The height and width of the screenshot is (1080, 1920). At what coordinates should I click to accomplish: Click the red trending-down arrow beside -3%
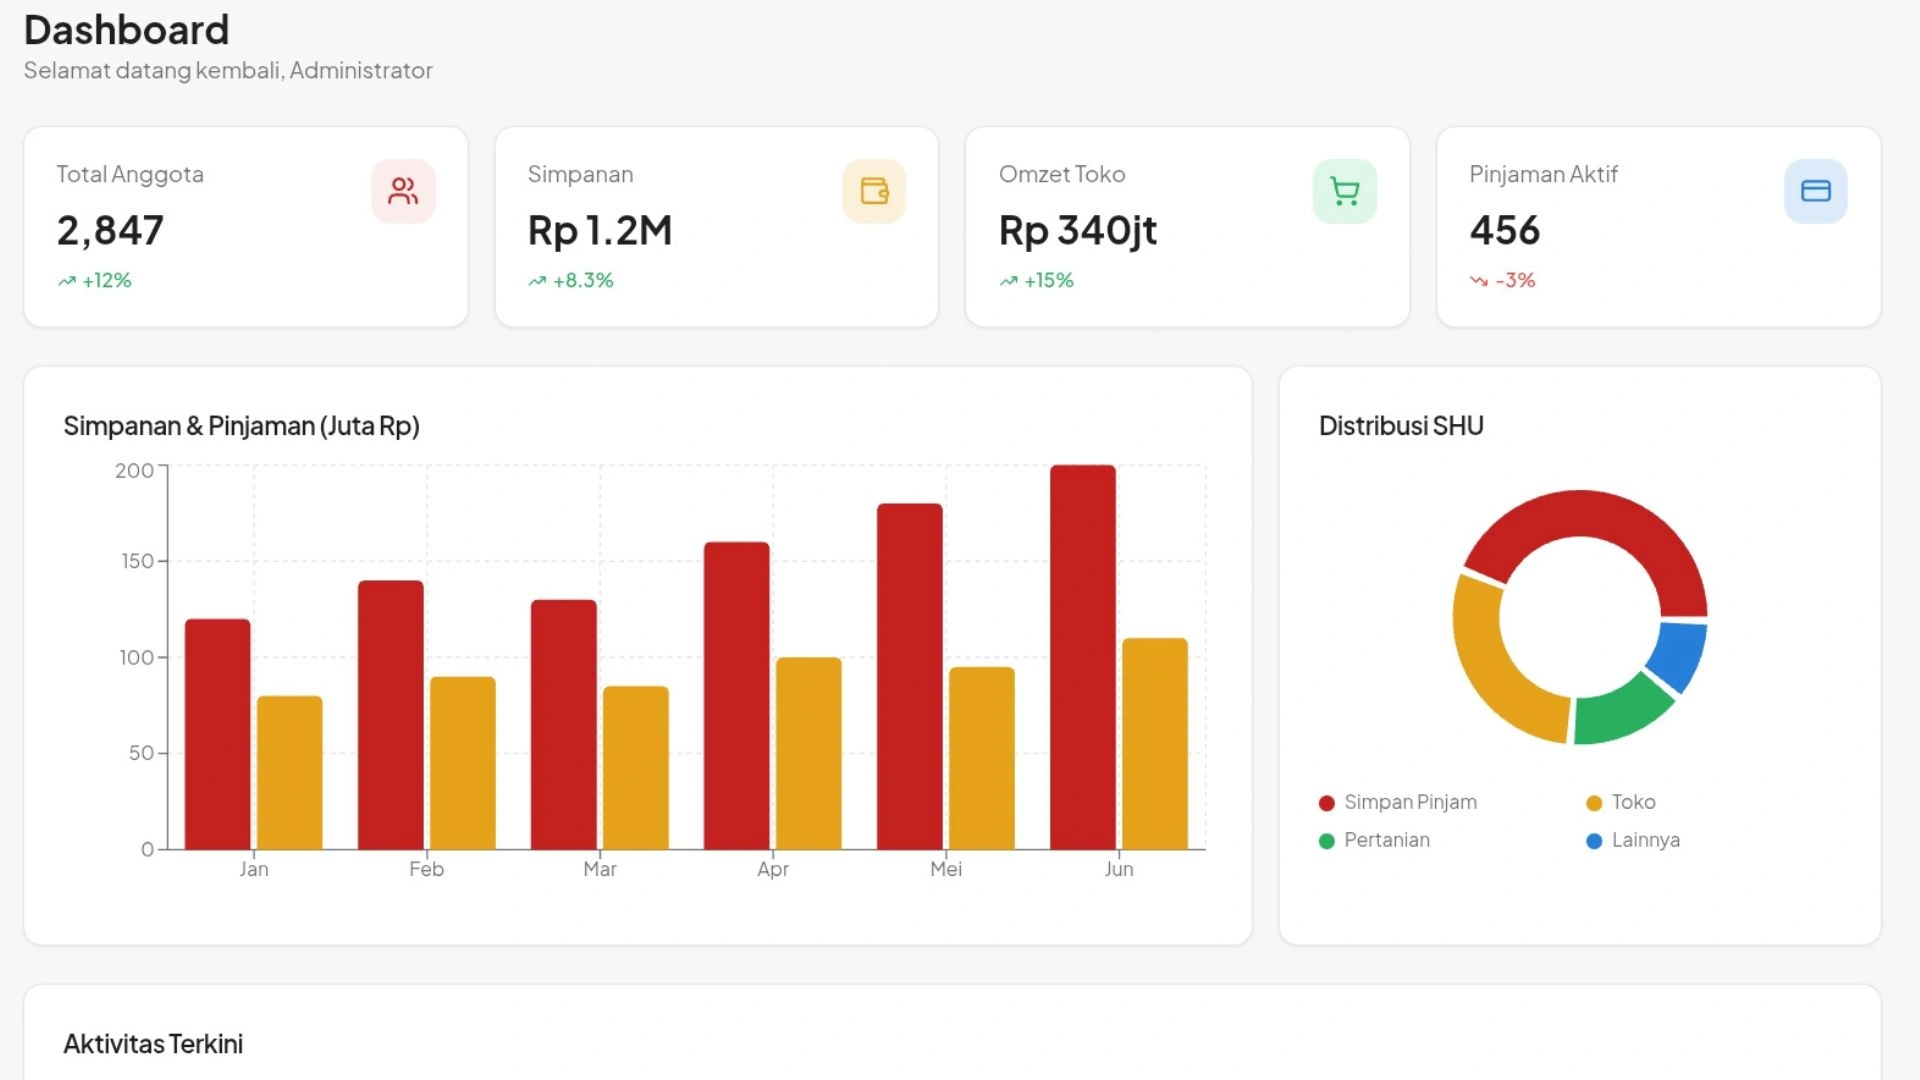[1479, 281]
